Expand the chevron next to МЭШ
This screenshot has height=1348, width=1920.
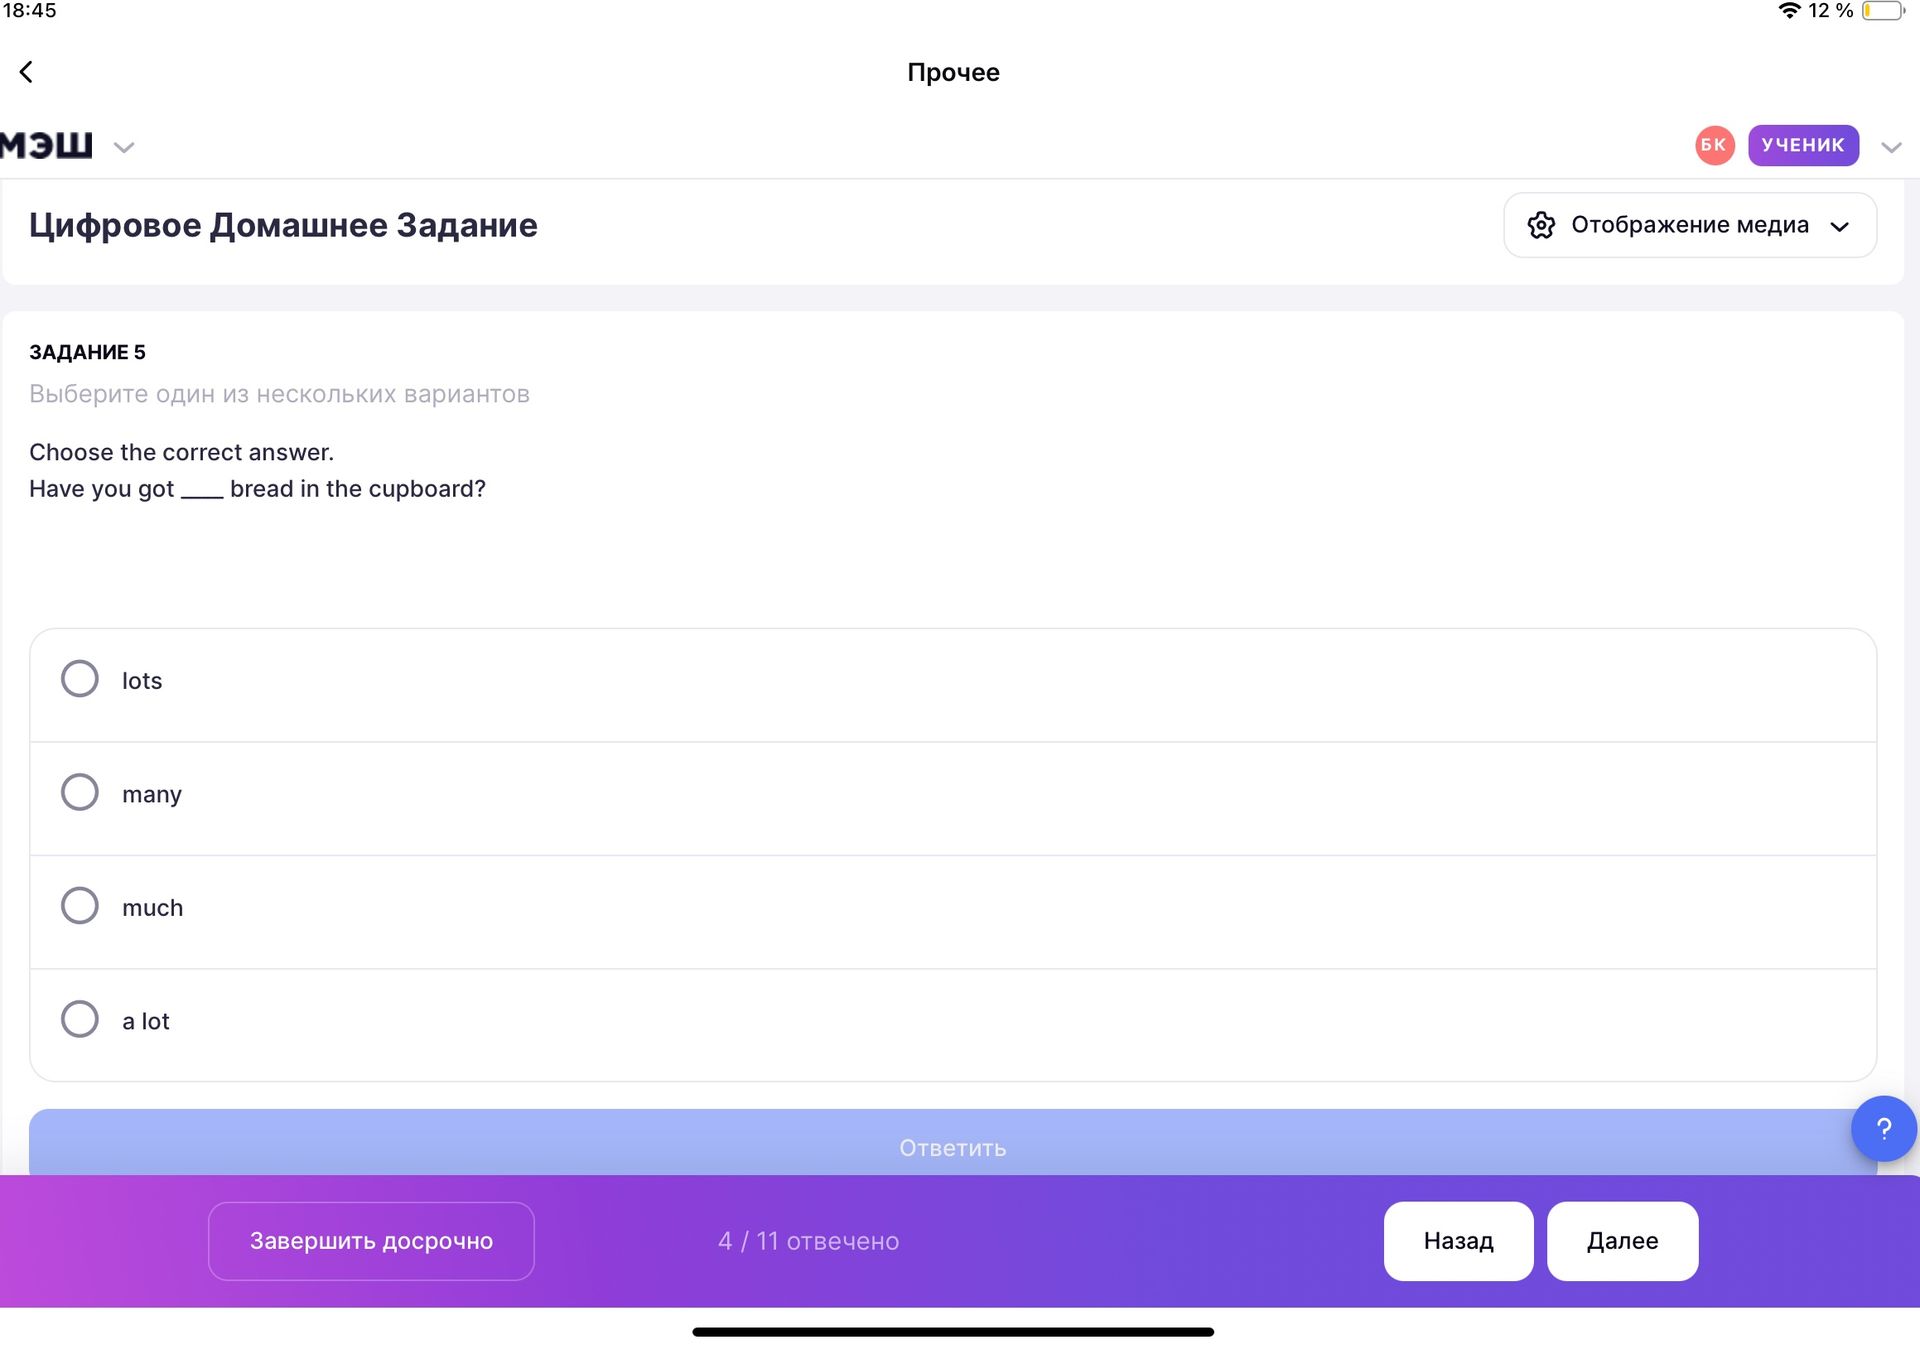point(124,148)
